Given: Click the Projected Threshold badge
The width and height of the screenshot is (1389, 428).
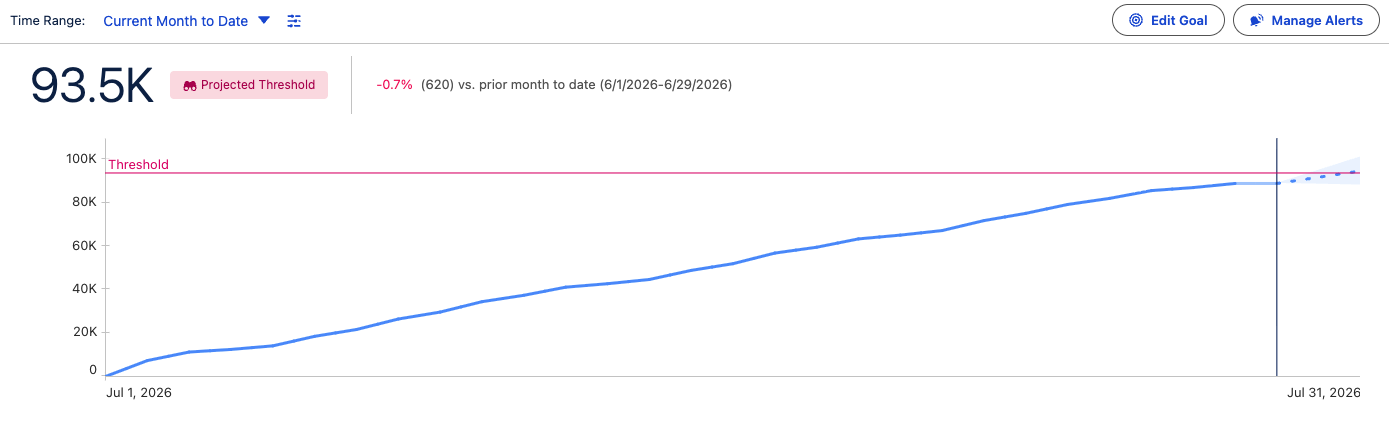Looking at the screenshot, I should click(249, 85).
